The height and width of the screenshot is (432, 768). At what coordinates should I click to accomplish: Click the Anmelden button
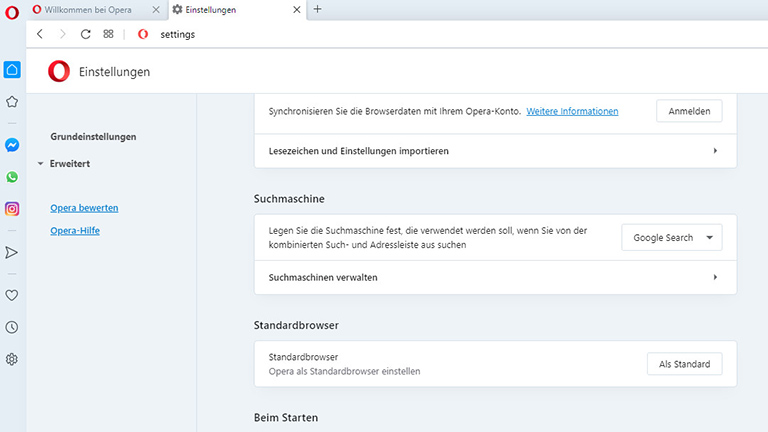coord(689,111)
